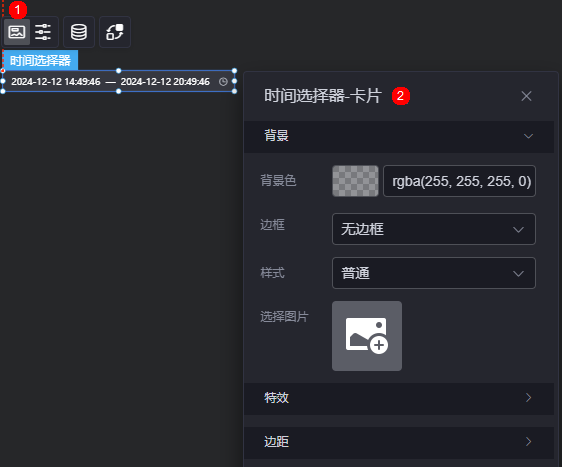The width and height of the screenshot is (562, 467).
Task: Click the add image icon
Action: [x=367, y=336]
